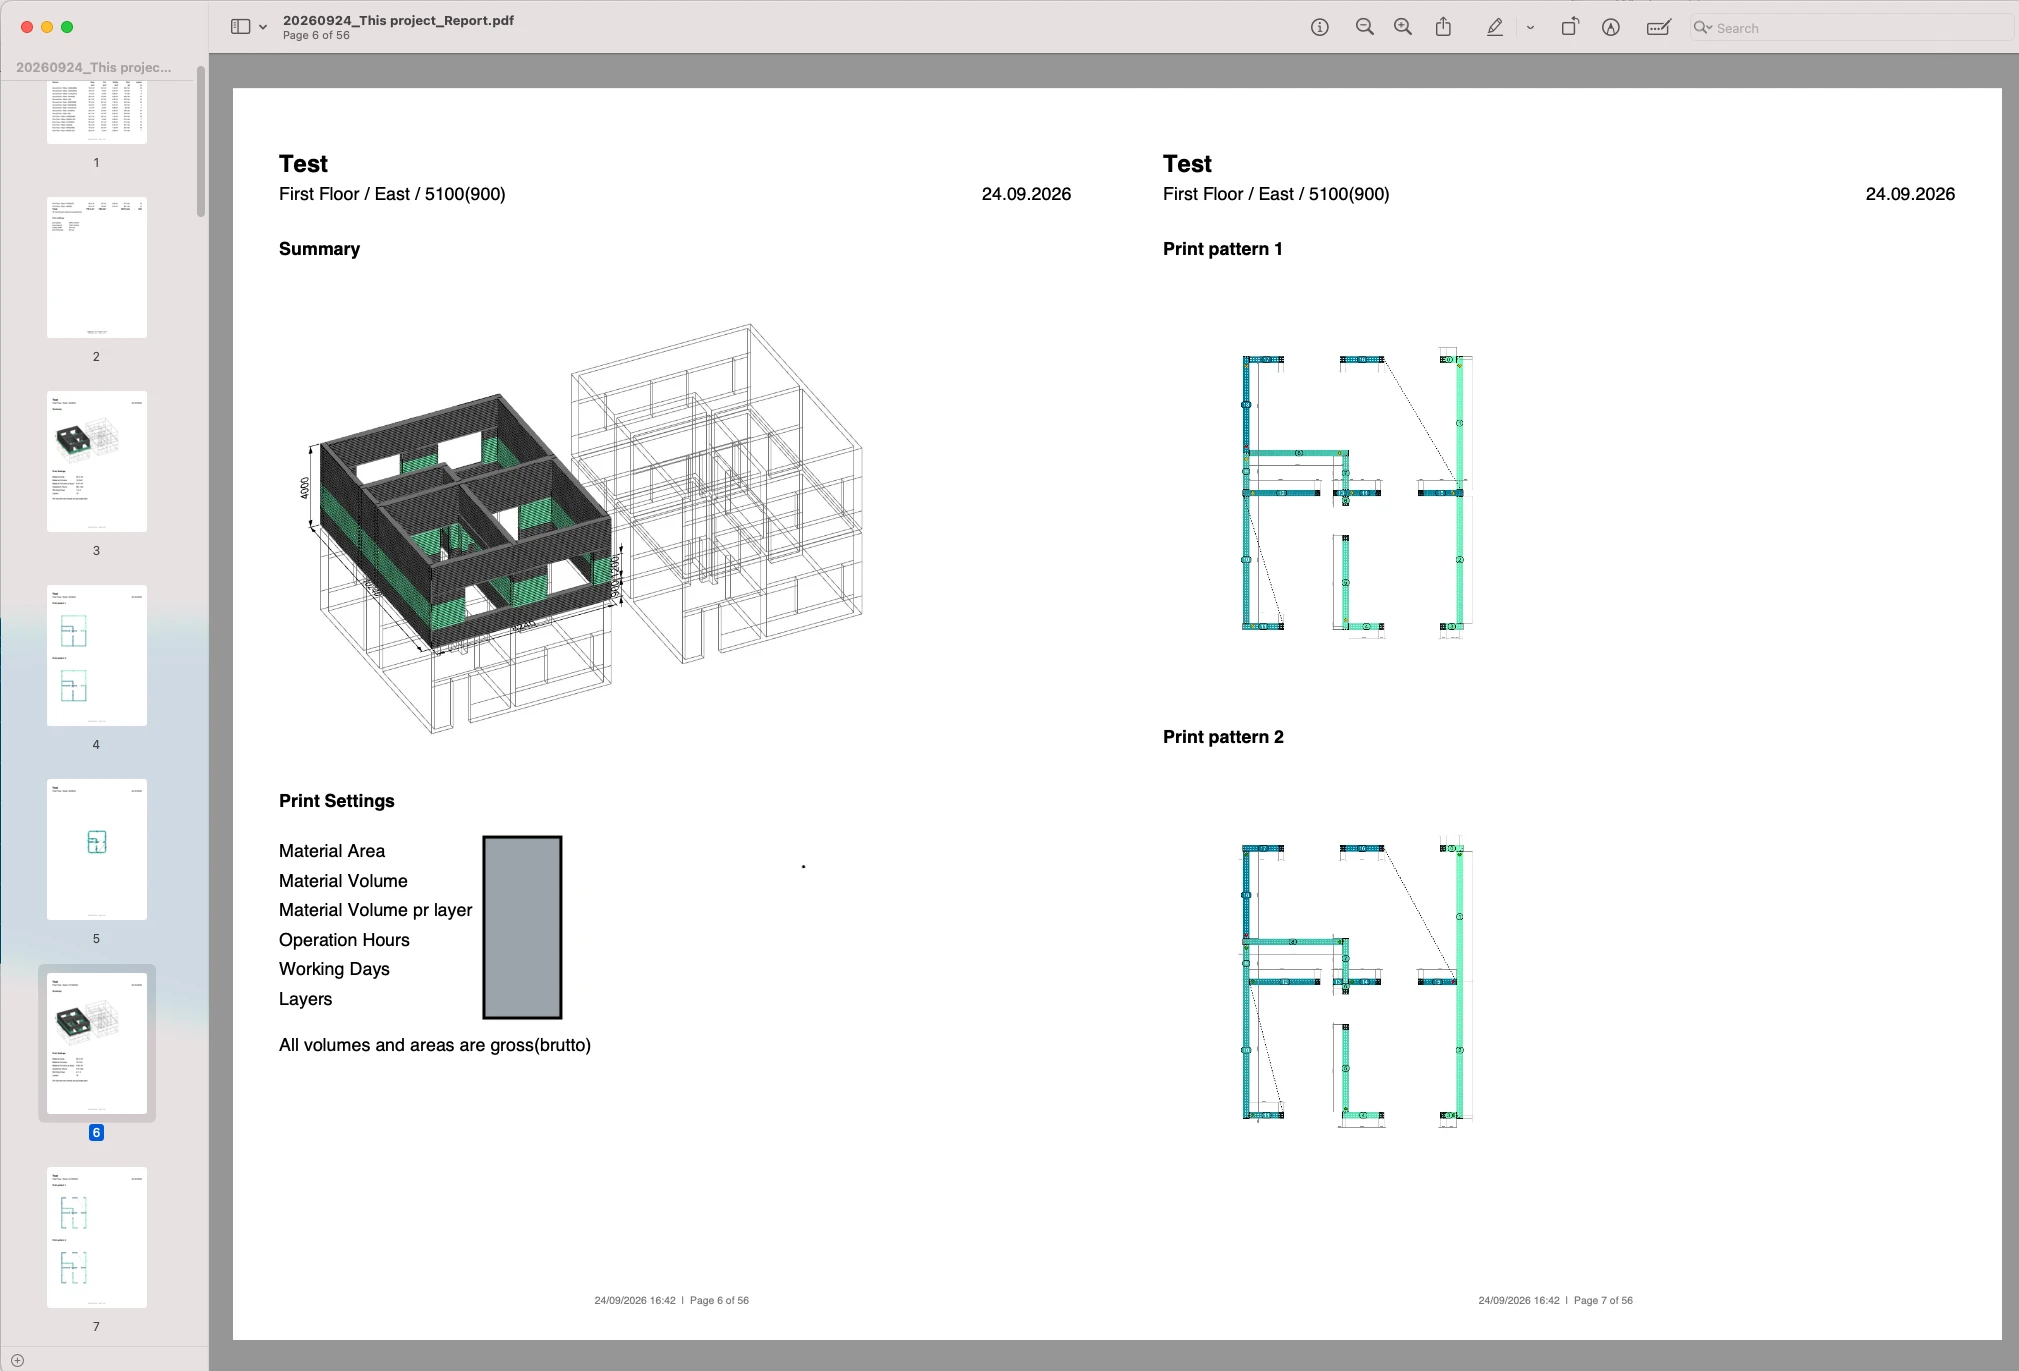Click the add page button in sidebar
The image size is (2019, 1371).
click(17, 1360)
